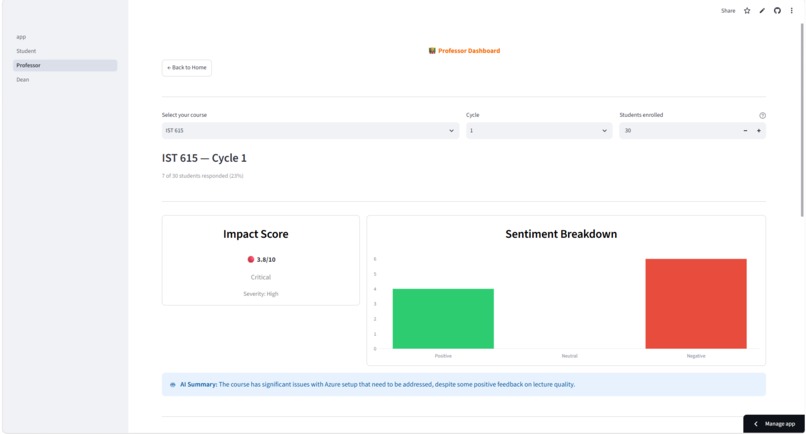Select the Professor page in sidebar
The width and height of the screenshot is (806, 434).
65,65
